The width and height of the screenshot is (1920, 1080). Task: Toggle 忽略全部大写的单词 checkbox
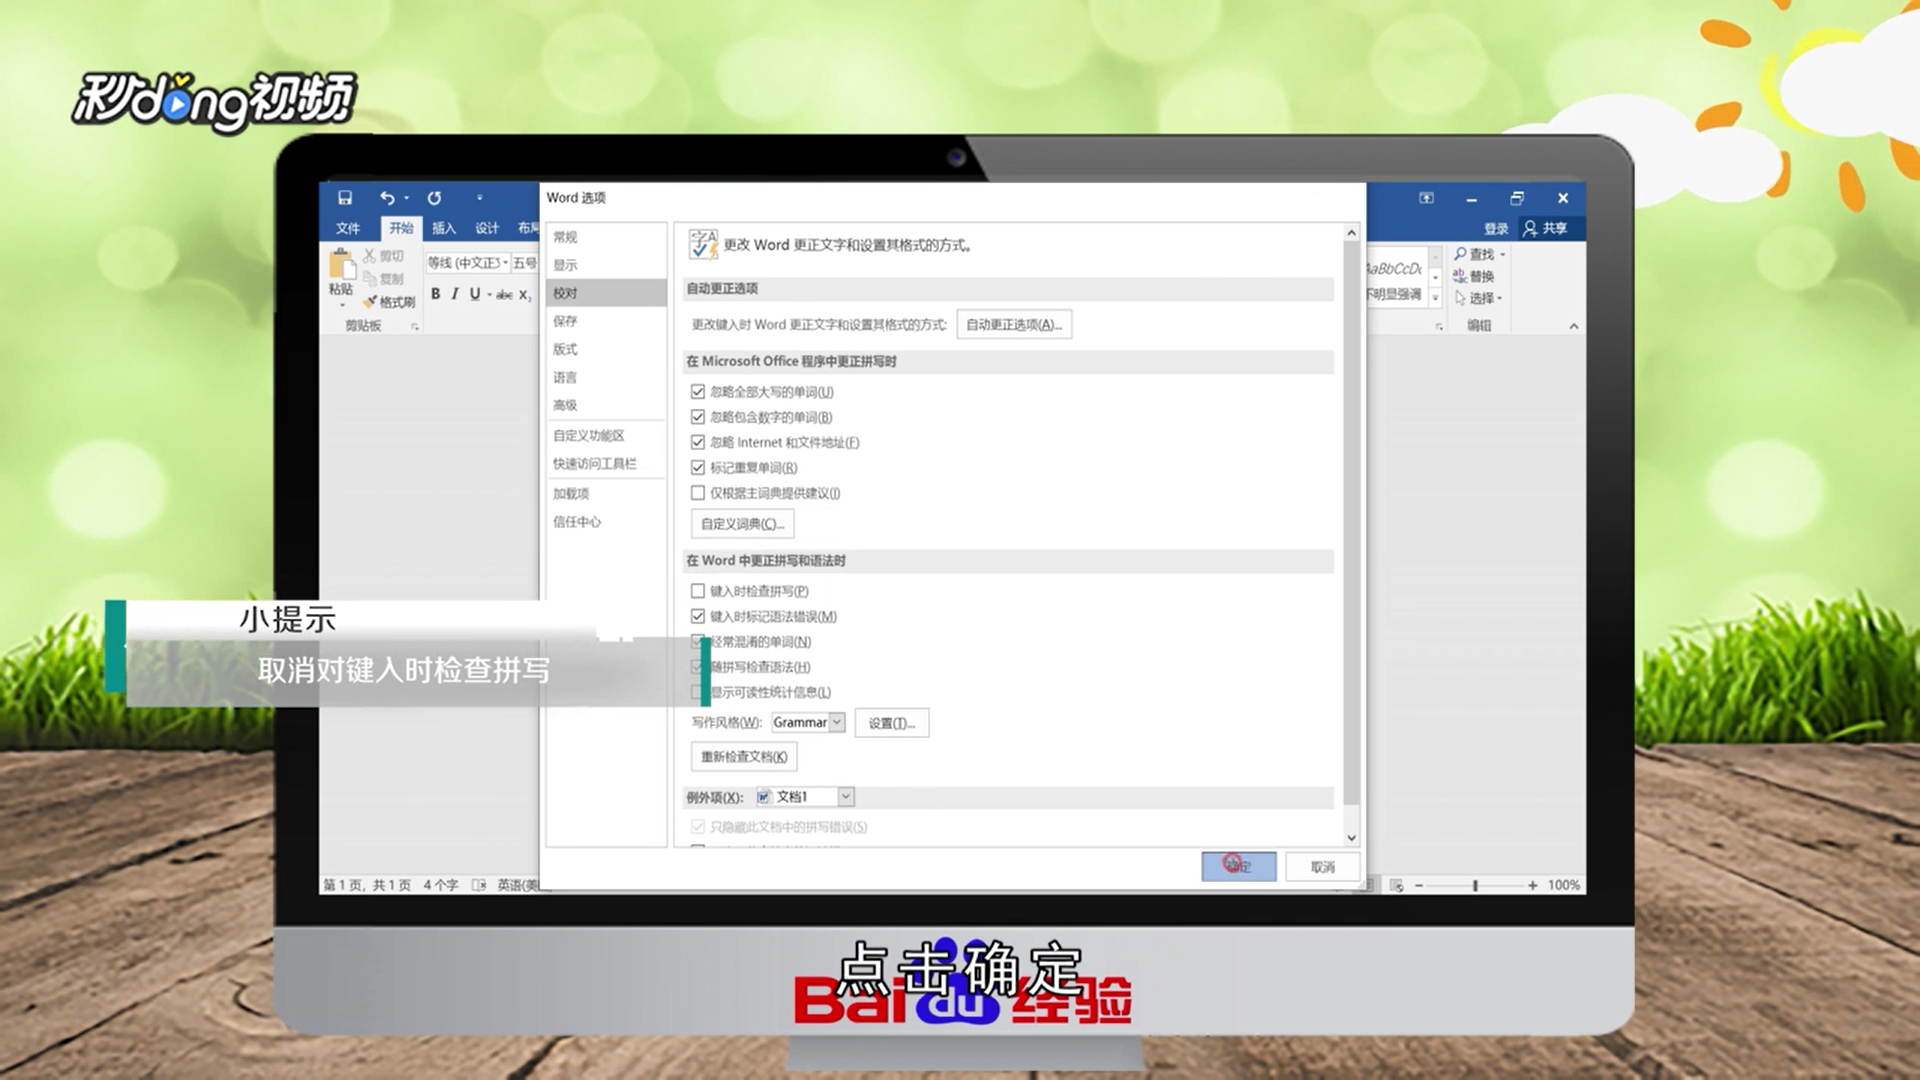(x=698, y=392)
